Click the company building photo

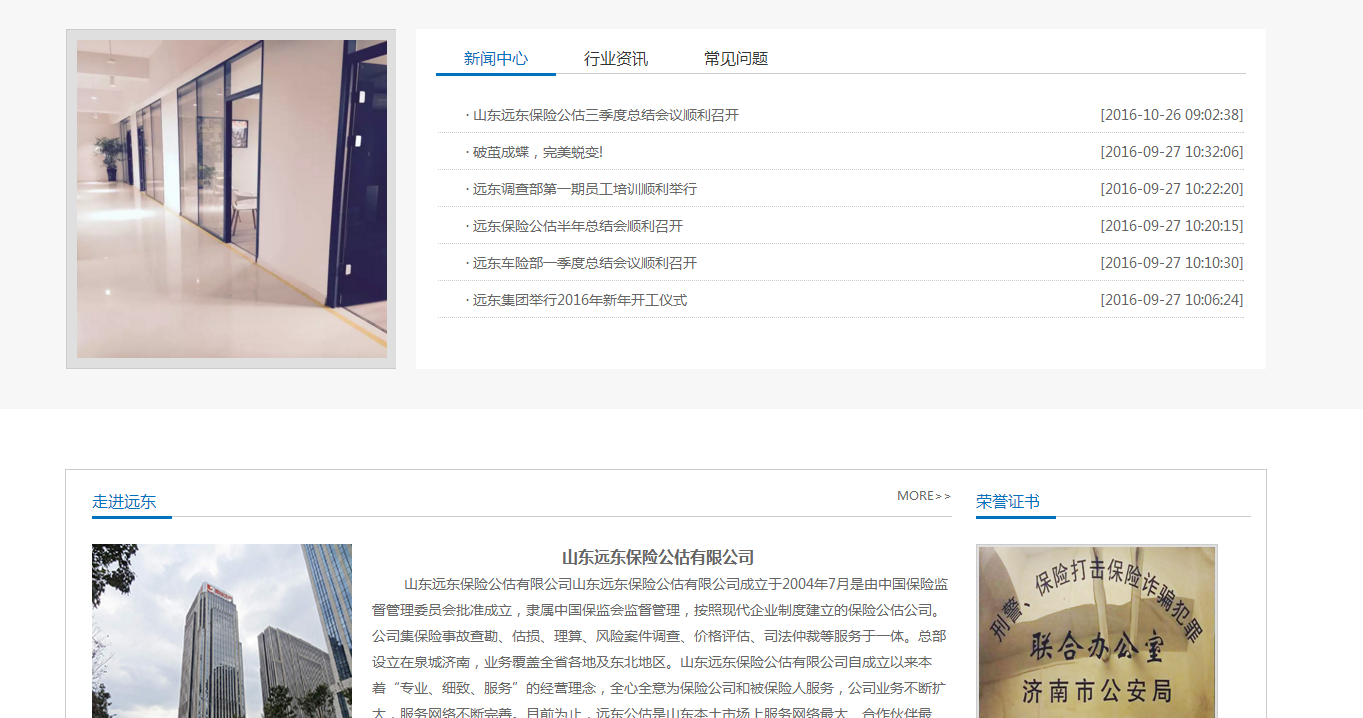pyautogui.click(x=222, y=631)
